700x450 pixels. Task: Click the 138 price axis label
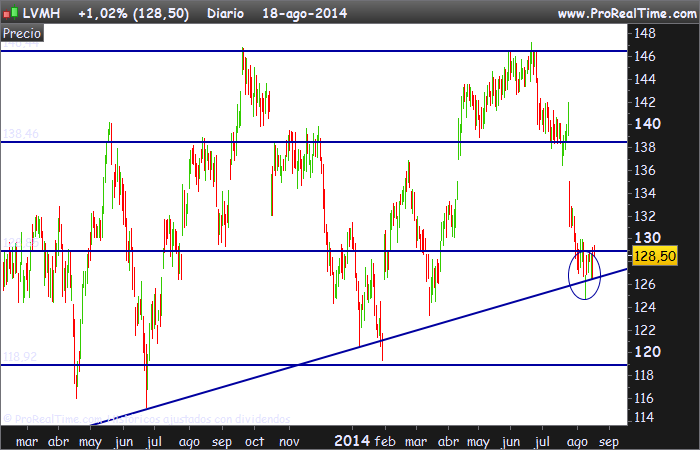click(645, 147)
